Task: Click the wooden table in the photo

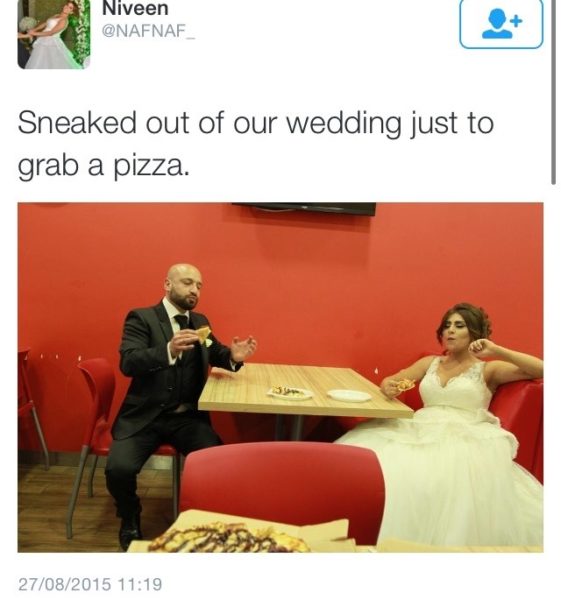Action: click(304, 390)
